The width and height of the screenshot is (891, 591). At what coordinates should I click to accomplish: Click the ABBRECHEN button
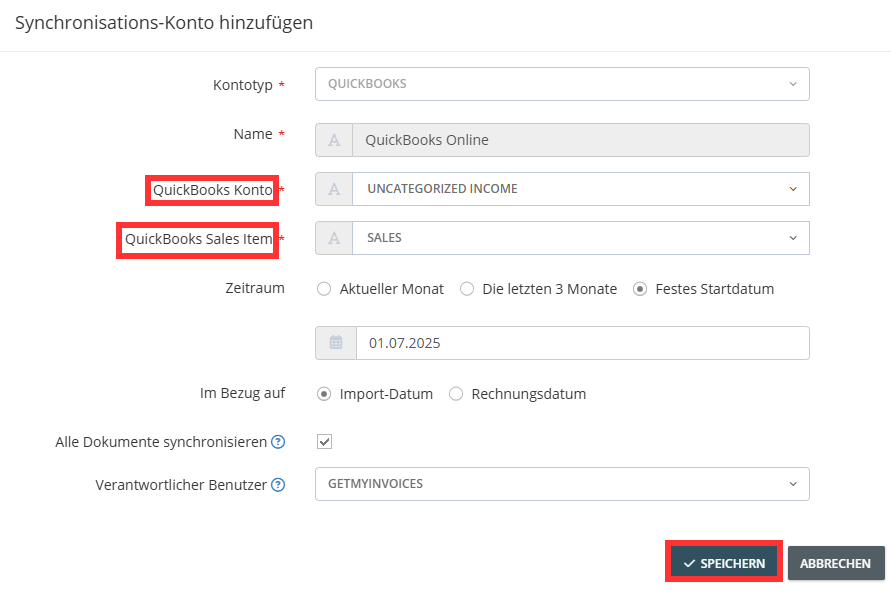point(836,563)
